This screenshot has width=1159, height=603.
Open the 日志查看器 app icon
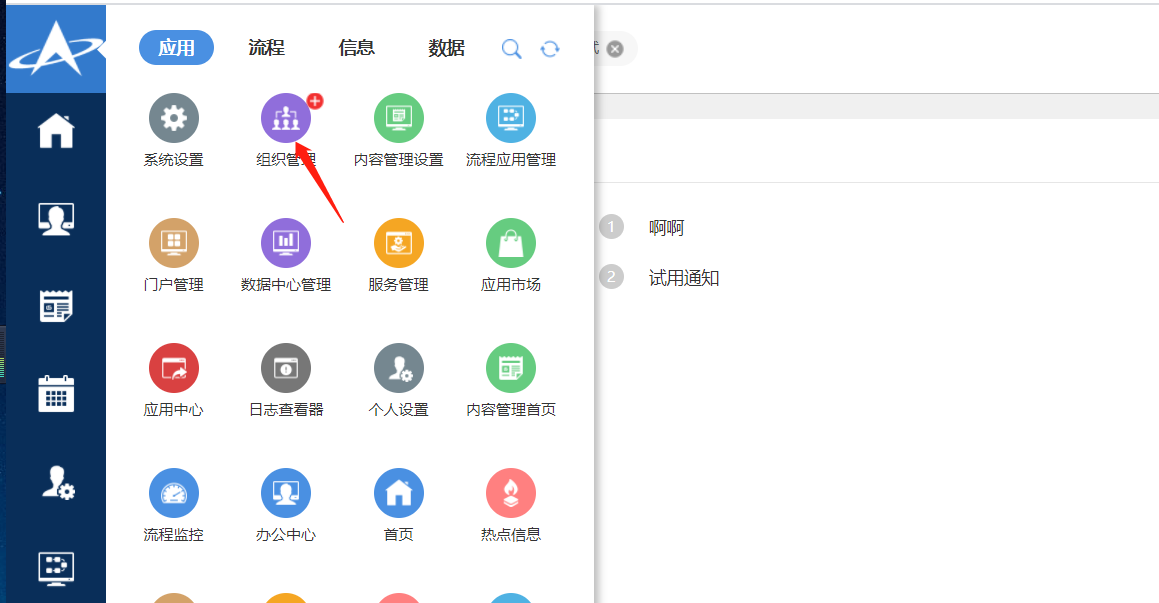(x=286, y=368)
